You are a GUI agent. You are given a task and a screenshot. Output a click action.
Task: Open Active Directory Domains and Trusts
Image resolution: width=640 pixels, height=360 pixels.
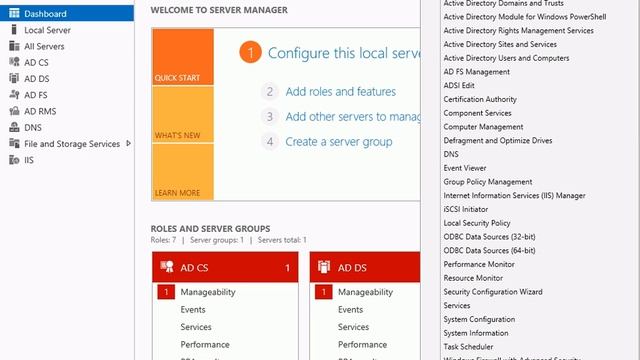[x=503, y=3]
